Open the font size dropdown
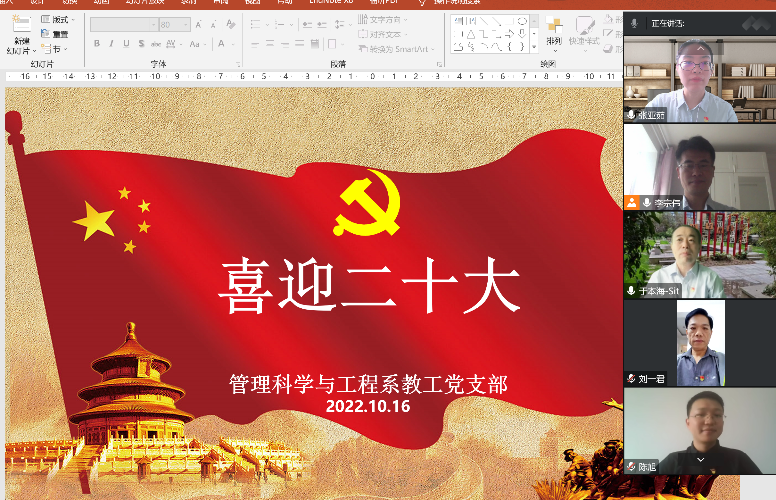The image size is (776, 500). point(188,24)
